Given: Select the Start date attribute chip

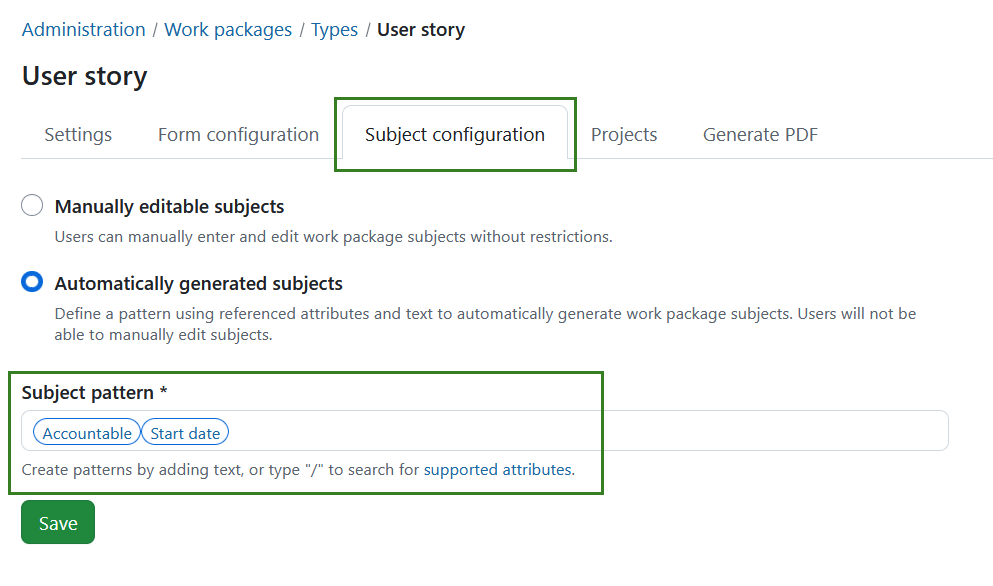Looking at the screenshot, I should [184, 432].
